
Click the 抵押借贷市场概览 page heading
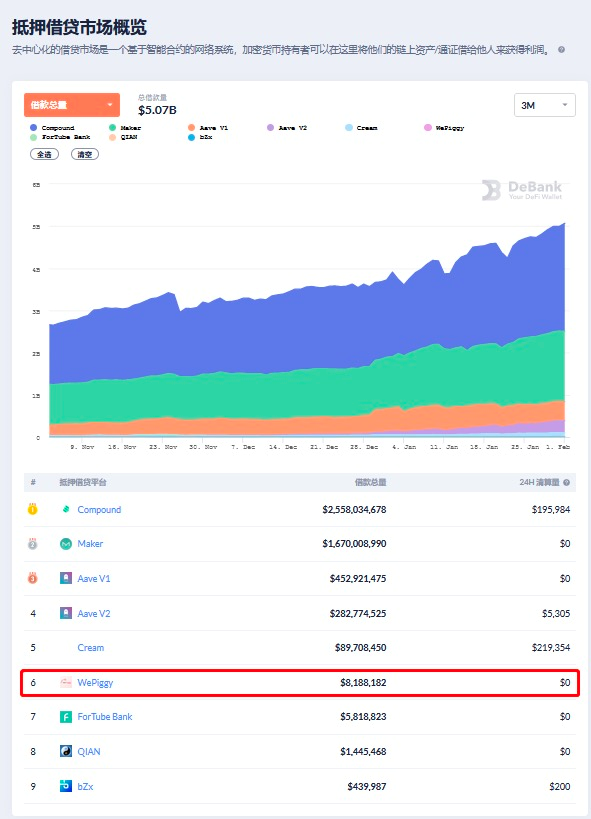click(79, 27)
